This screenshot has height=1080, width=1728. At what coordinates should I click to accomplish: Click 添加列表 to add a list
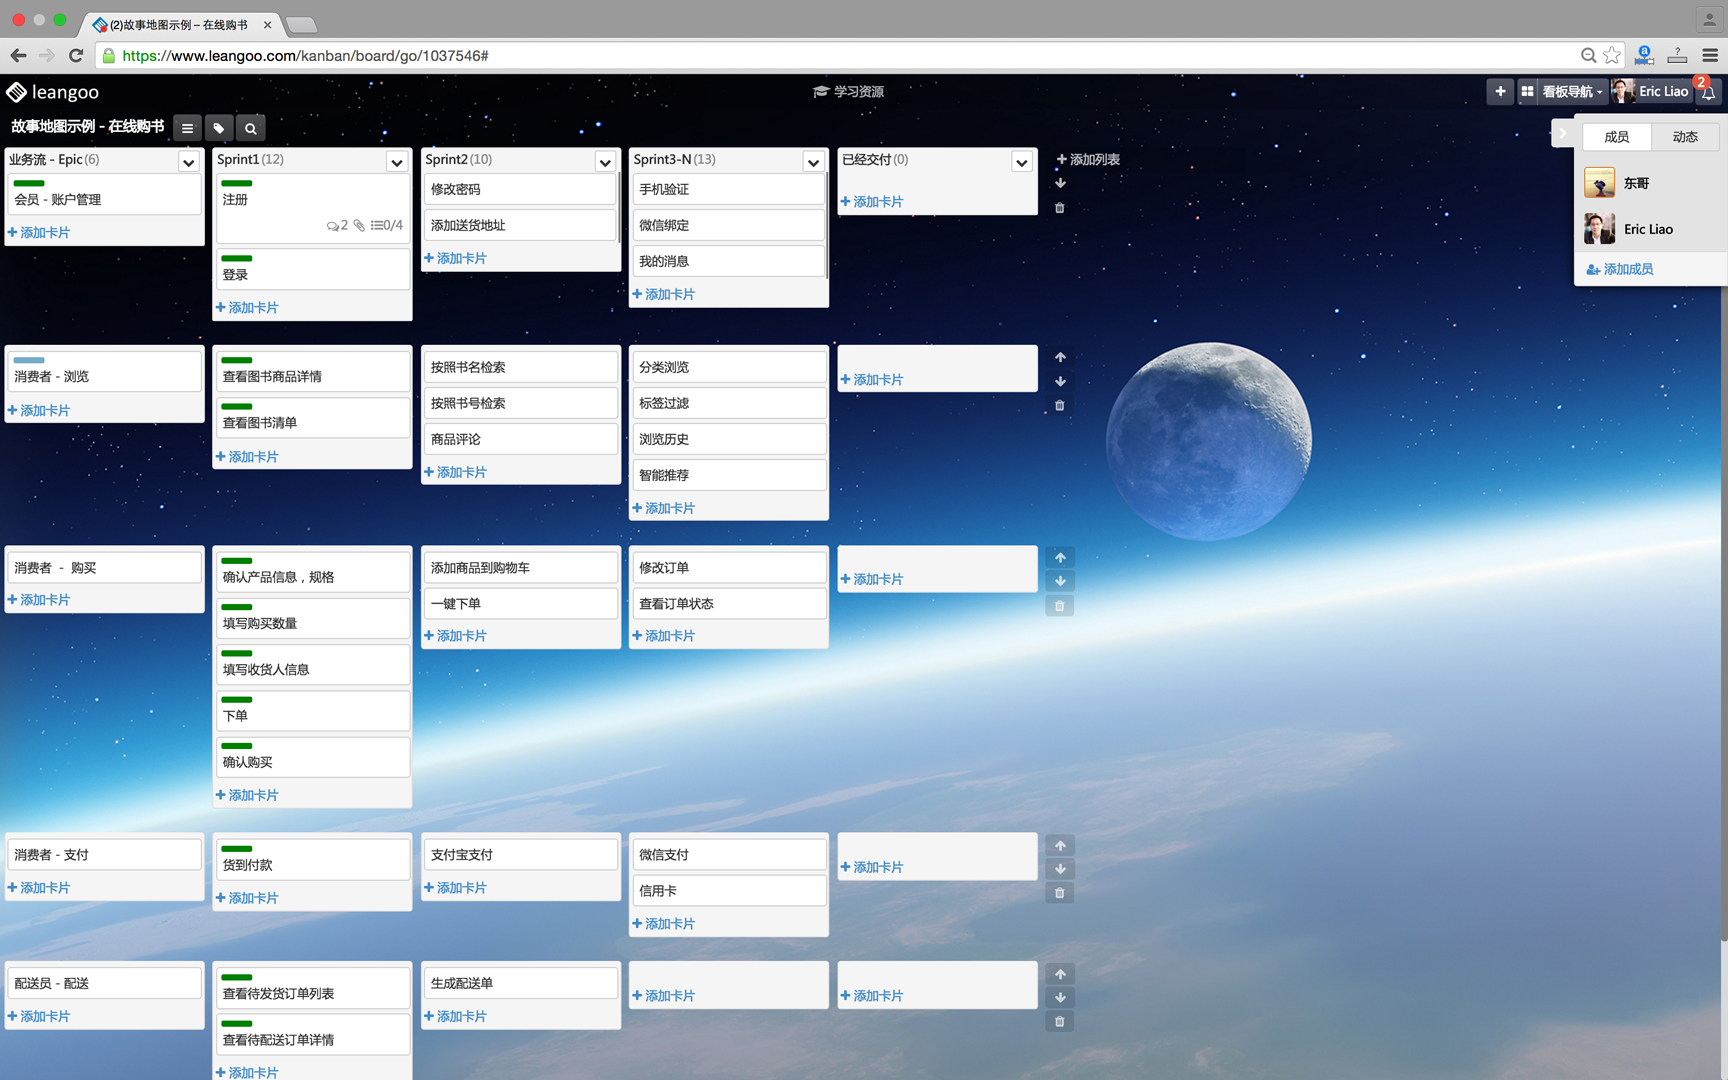1088,159
